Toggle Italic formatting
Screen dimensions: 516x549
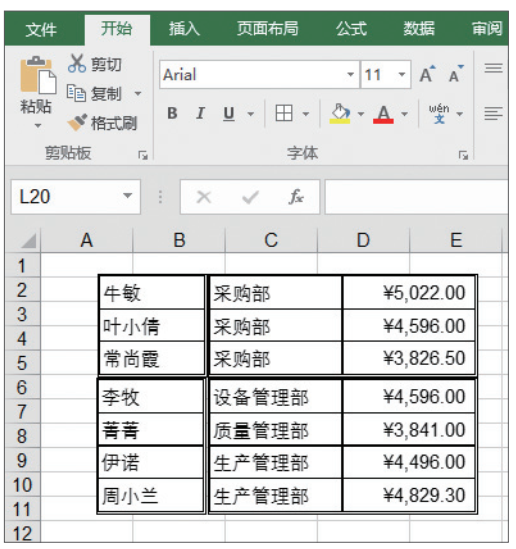tap(200, 113)
